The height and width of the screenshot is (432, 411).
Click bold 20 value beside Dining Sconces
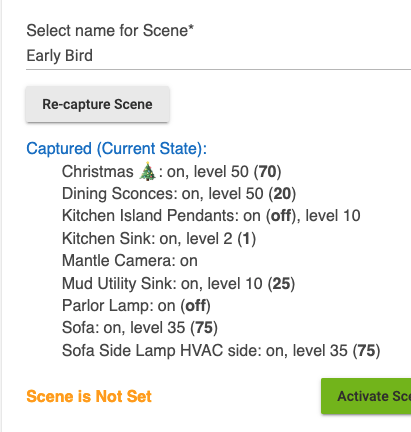point(282,194)
